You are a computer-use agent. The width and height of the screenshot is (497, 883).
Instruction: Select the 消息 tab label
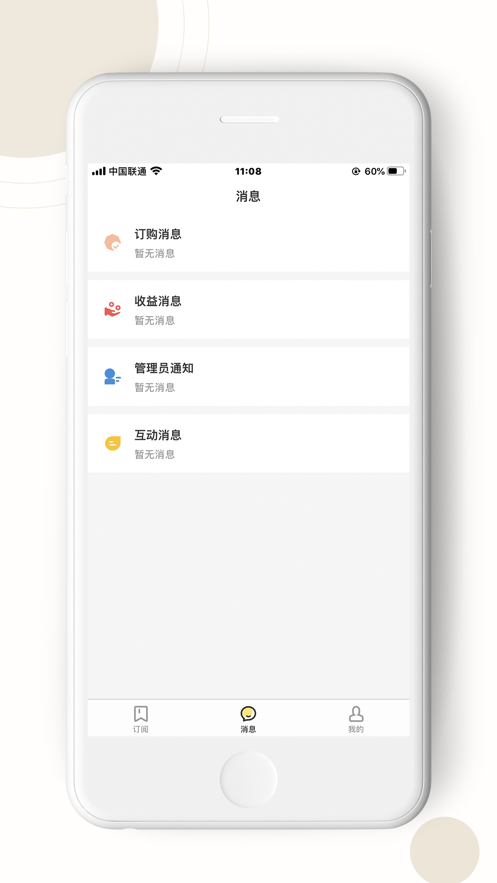click(x=248, y=729)
